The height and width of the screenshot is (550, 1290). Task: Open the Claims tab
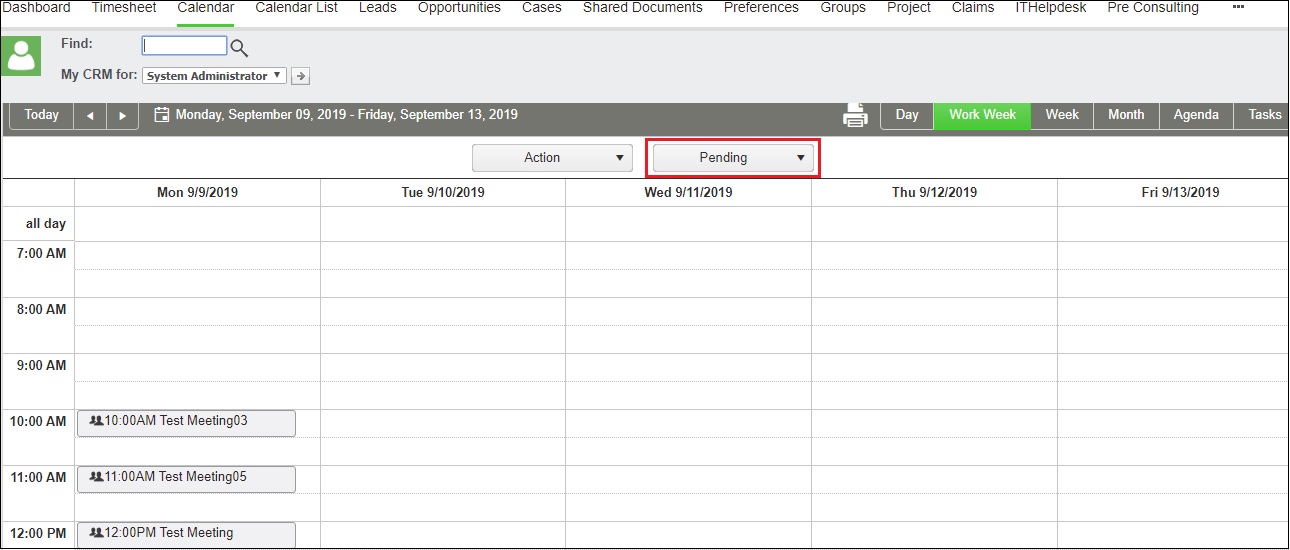pyautogui.click(x=973, y=8)
